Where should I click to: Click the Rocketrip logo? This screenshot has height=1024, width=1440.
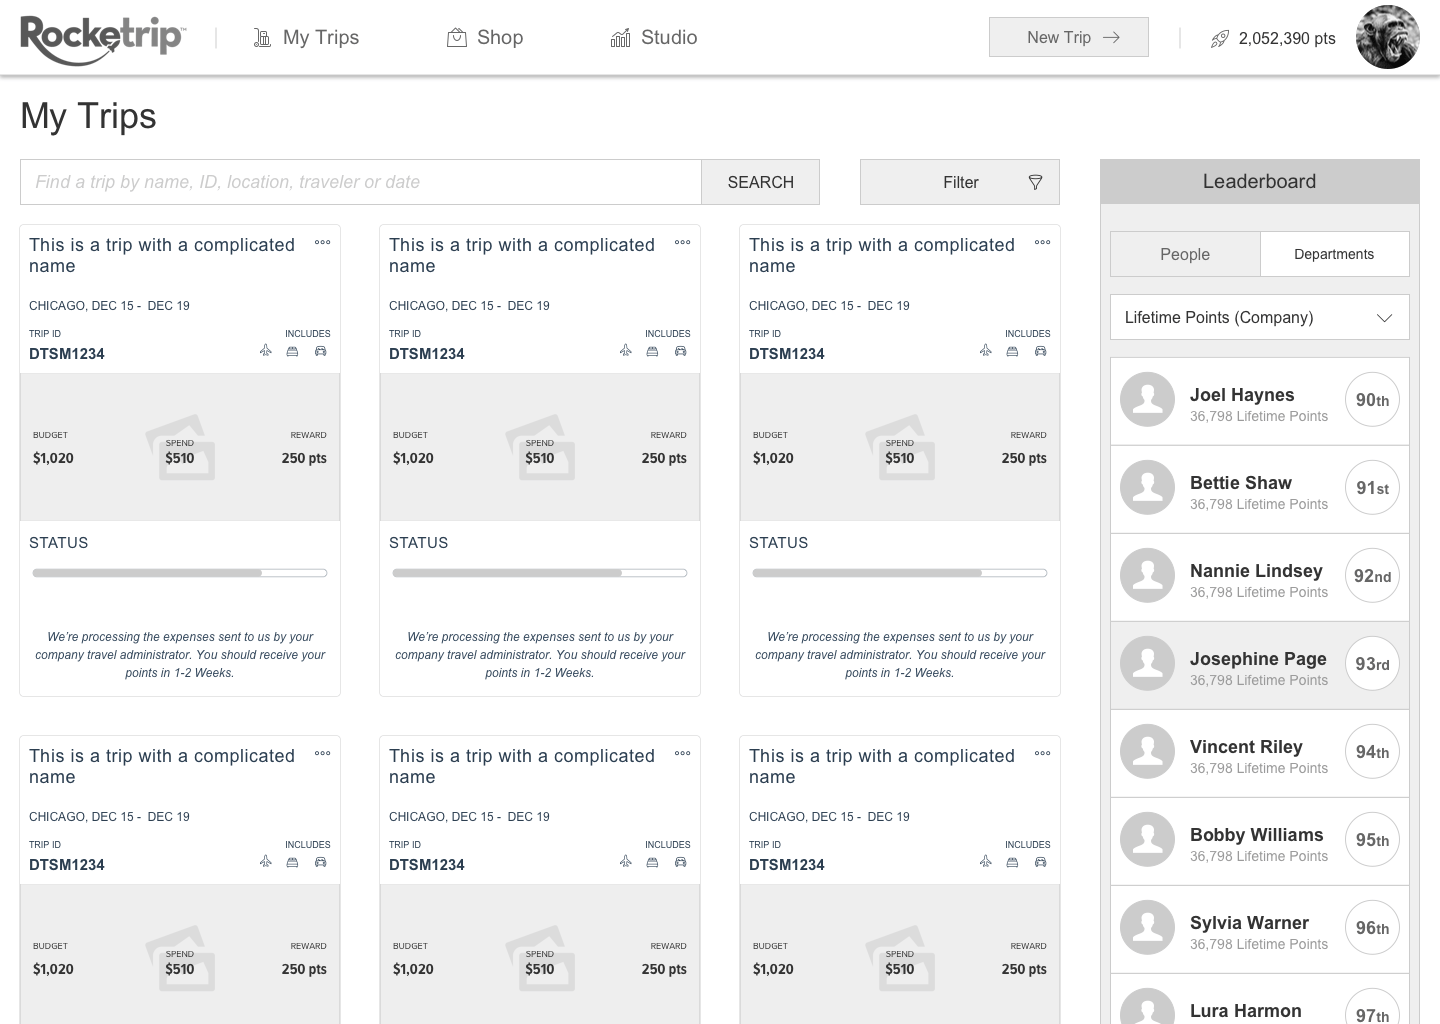[102, 38]
